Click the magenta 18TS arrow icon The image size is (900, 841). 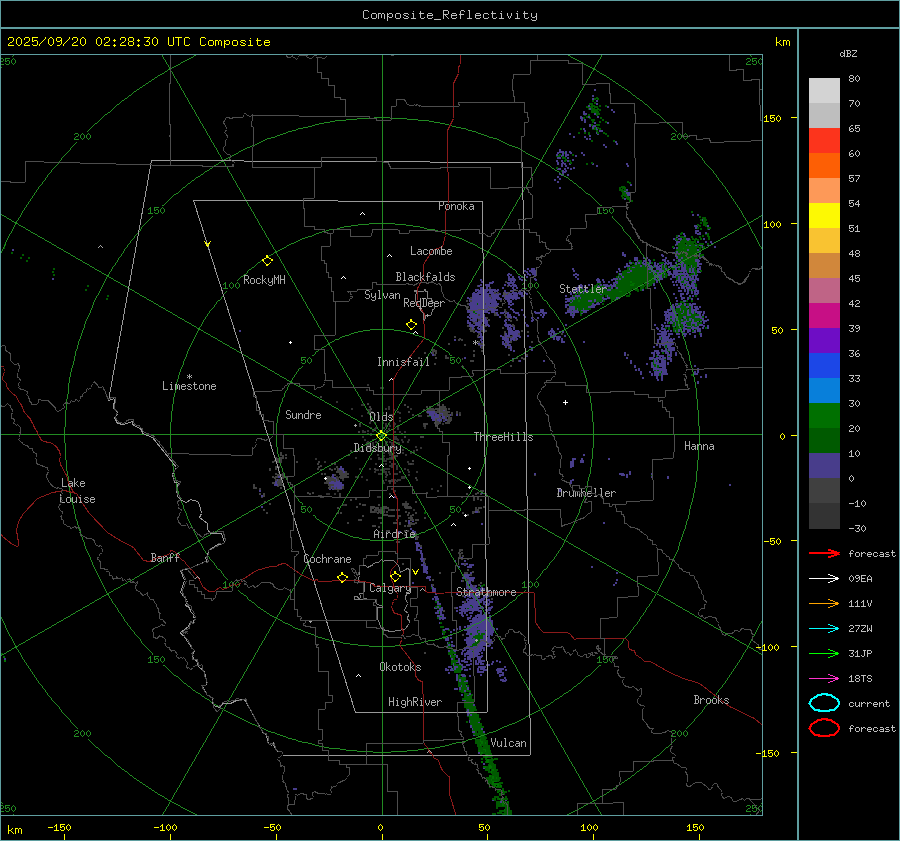(824, 678)
